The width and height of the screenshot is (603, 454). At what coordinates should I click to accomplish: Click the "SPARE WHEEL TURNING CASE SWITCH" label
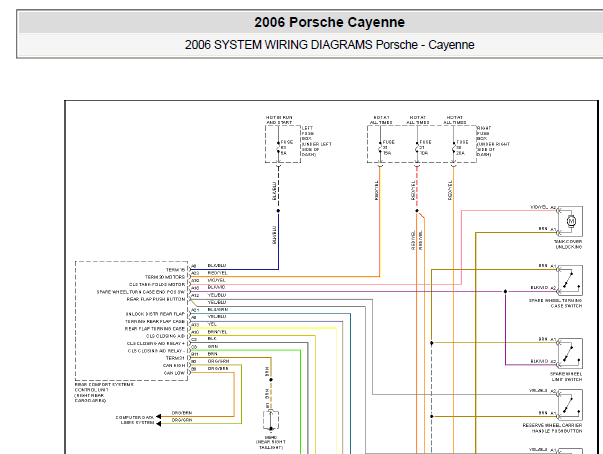tap(555, 303)
